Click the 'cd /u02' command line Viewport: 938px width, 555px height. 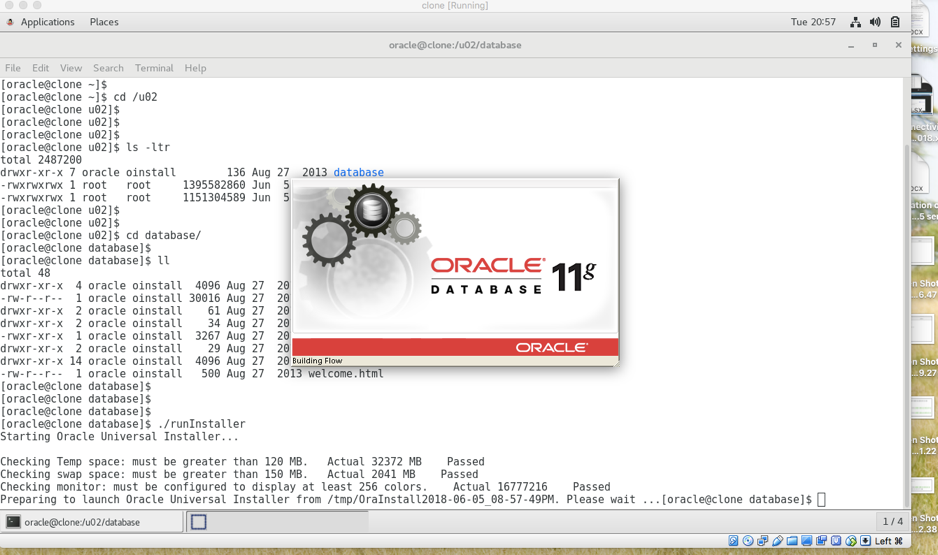(79, 97)
